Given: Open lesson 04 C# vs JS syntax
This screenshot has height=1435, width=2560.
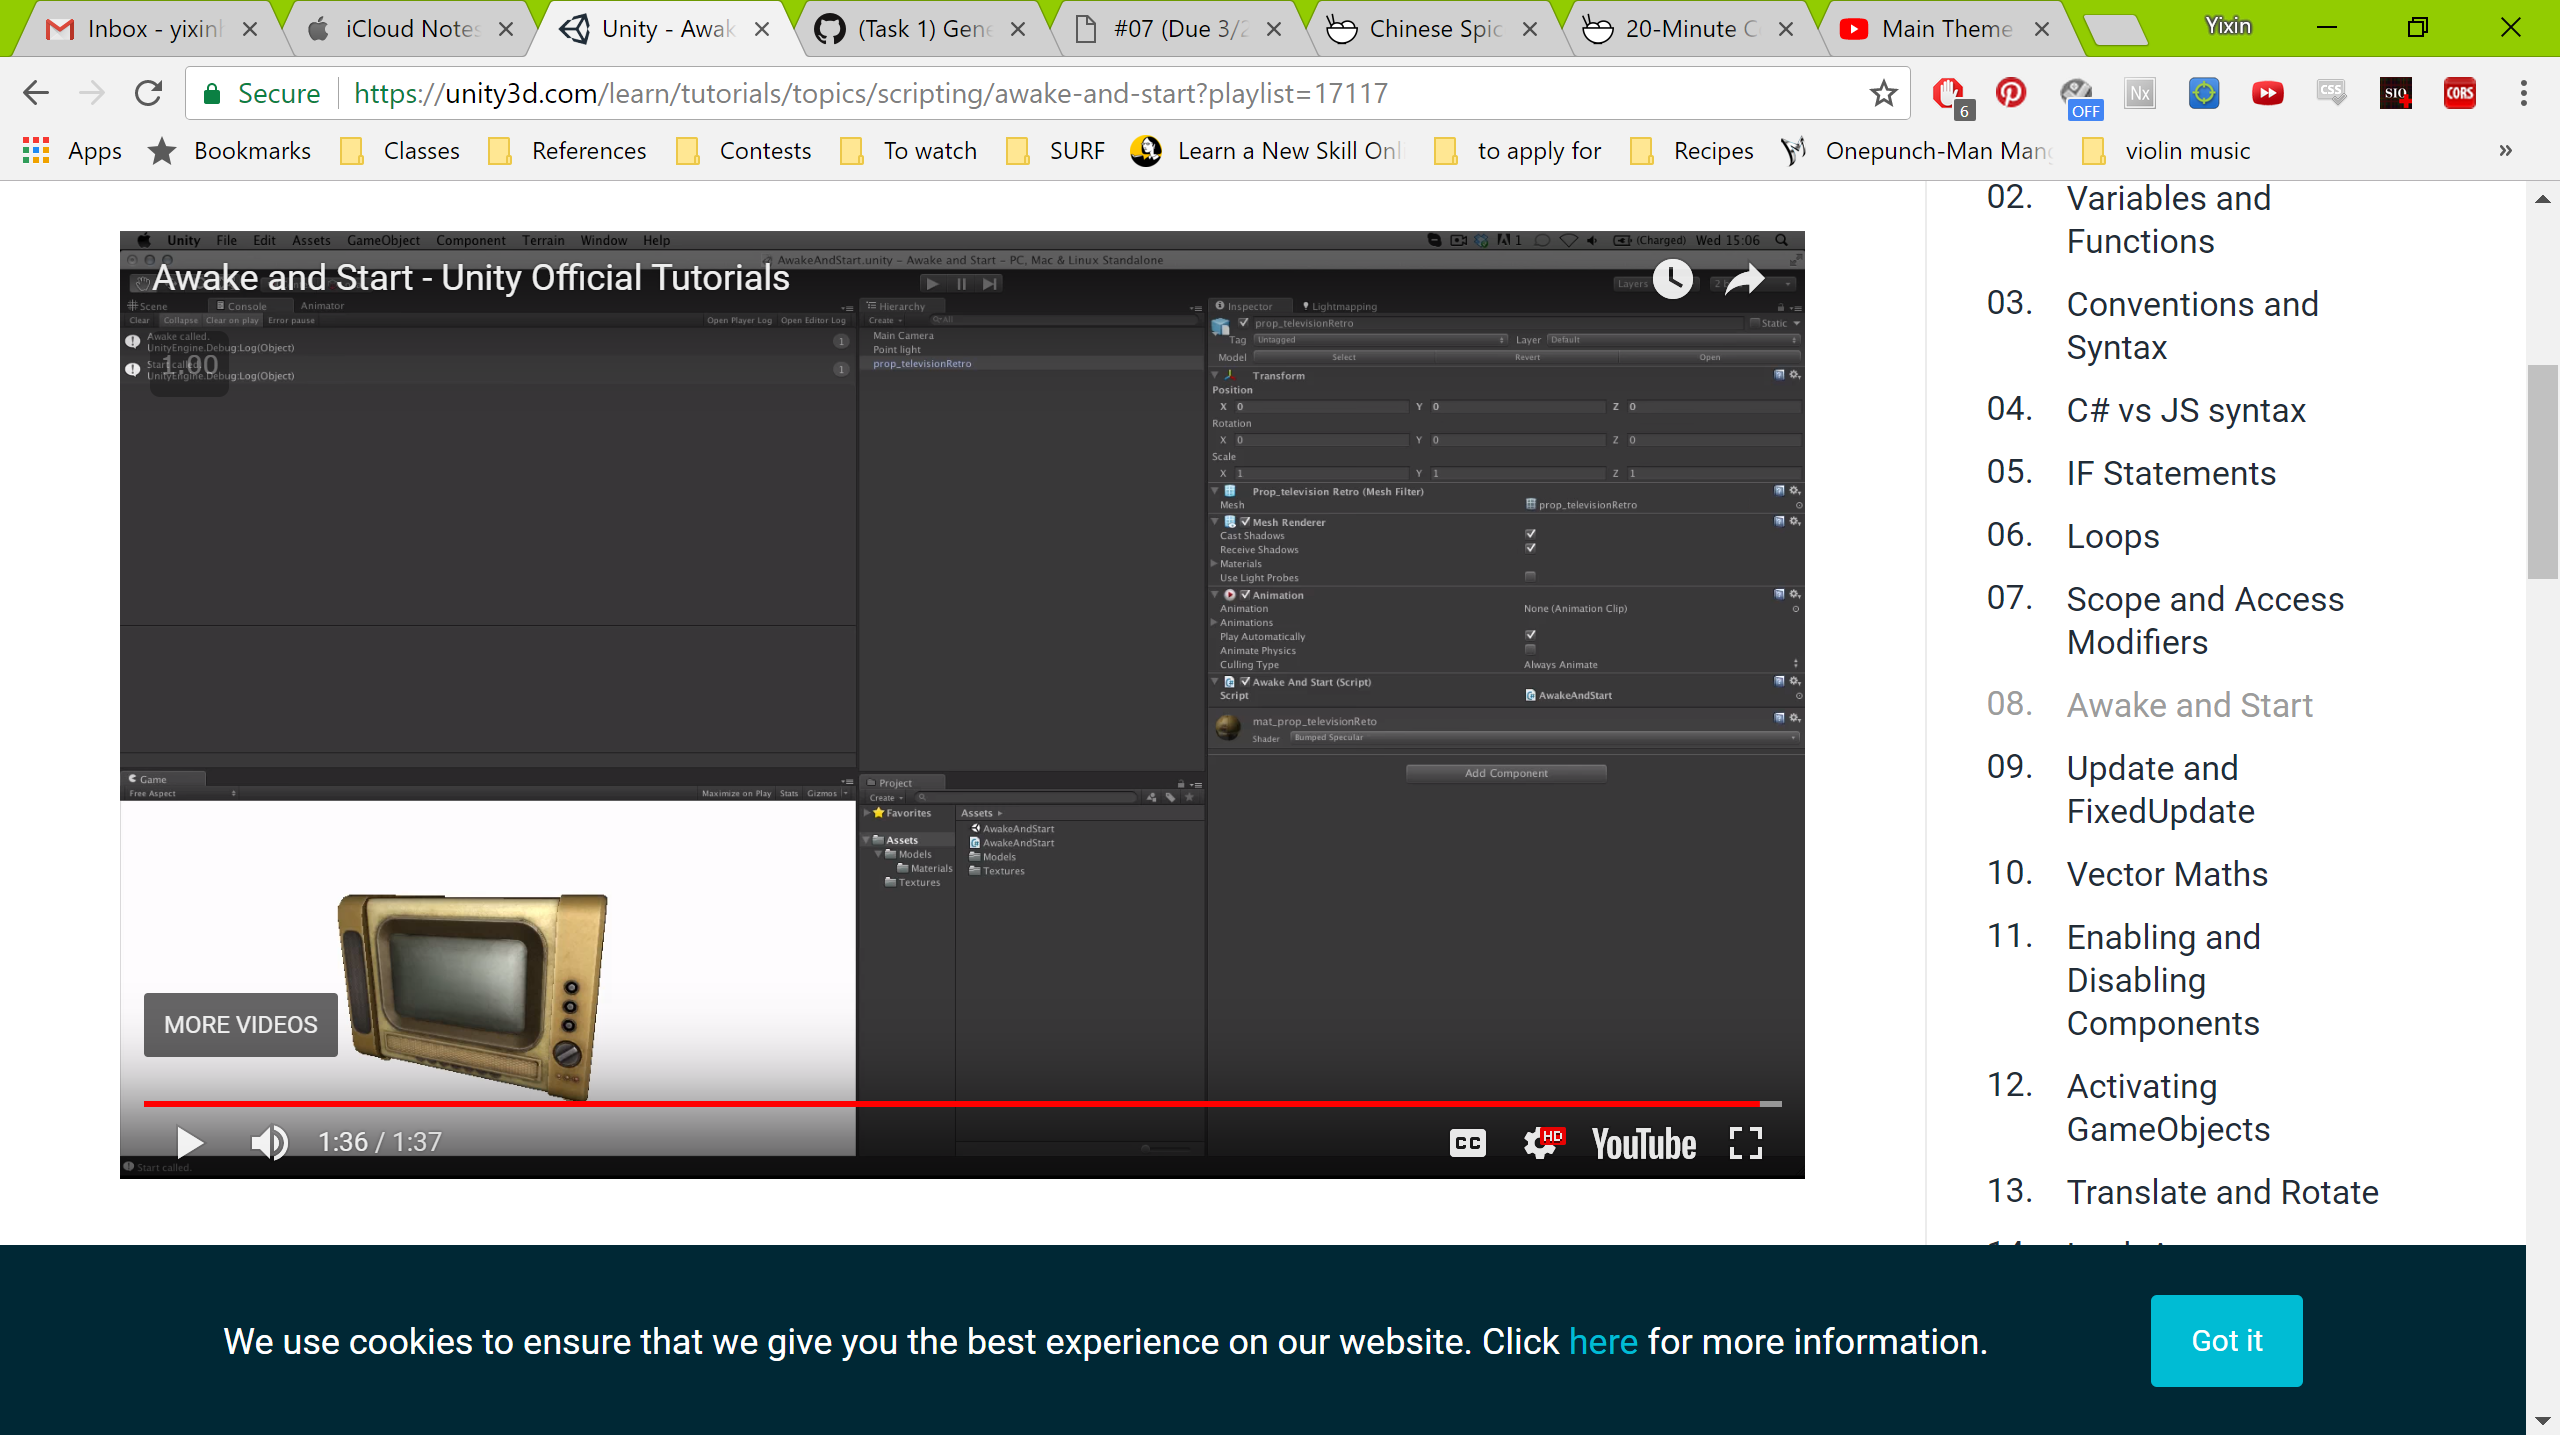Looking at the screenshot, I should [2185, 410].
